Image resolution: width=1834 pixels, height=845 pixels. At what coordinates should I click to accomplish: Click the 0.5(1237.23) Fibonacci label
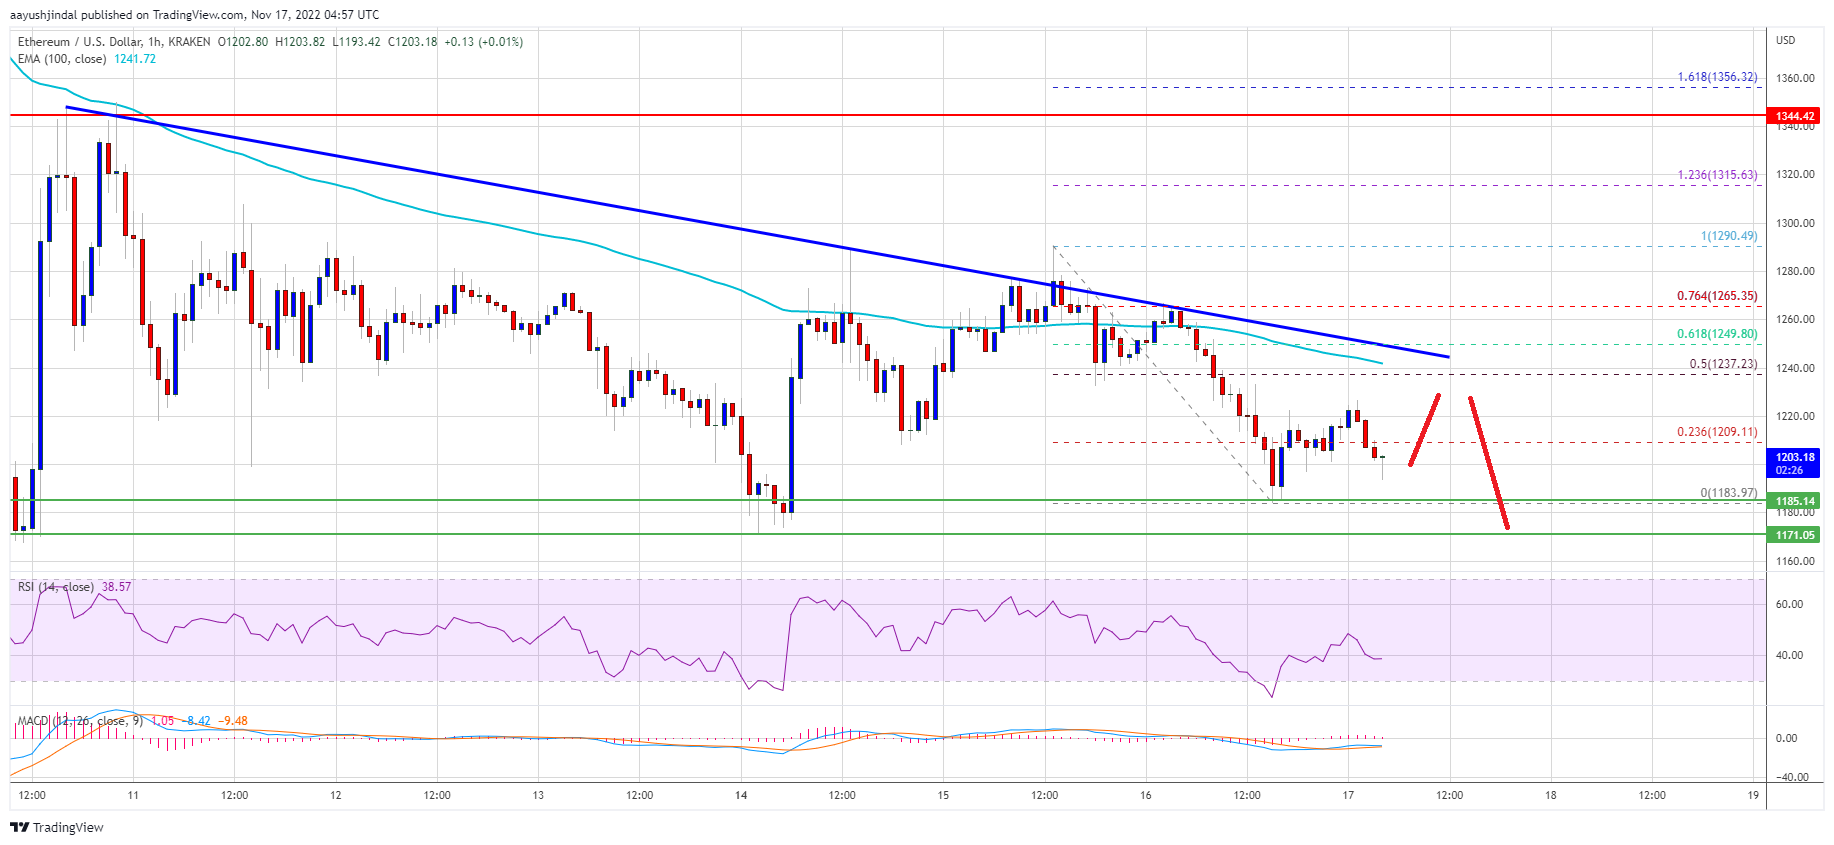pos(1723,364)
